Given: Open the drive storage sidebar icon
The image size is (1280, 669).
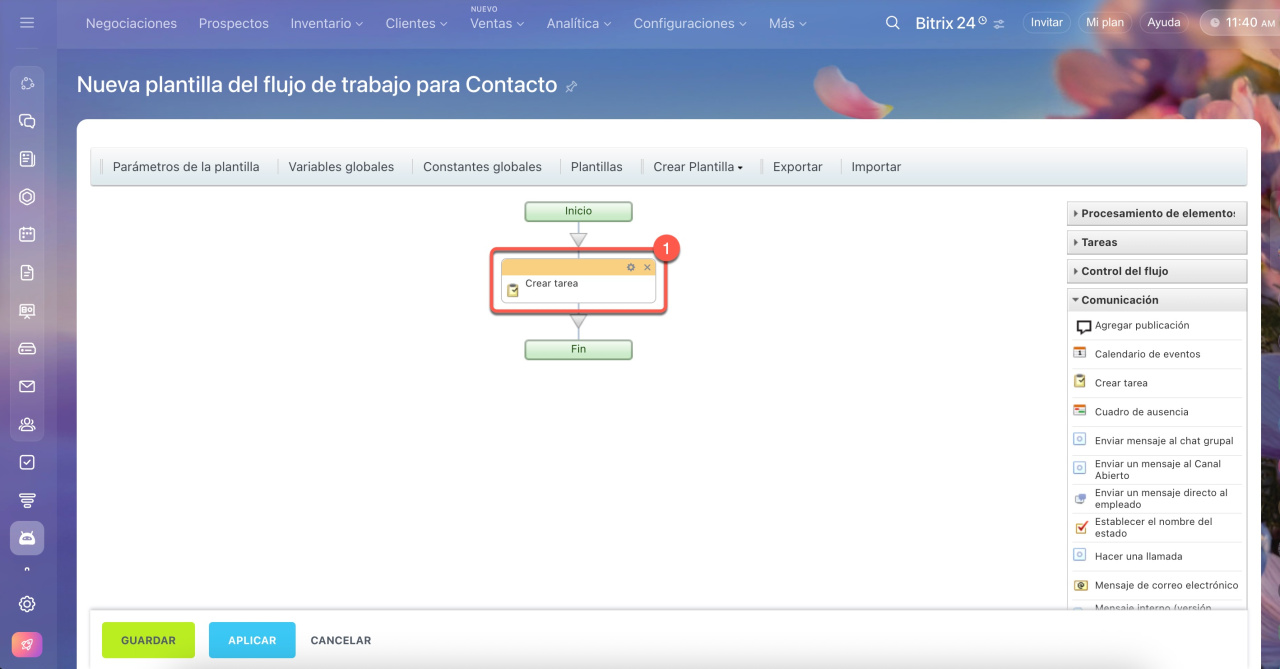Looking at the screenshot, I should [x=27, y=349].
